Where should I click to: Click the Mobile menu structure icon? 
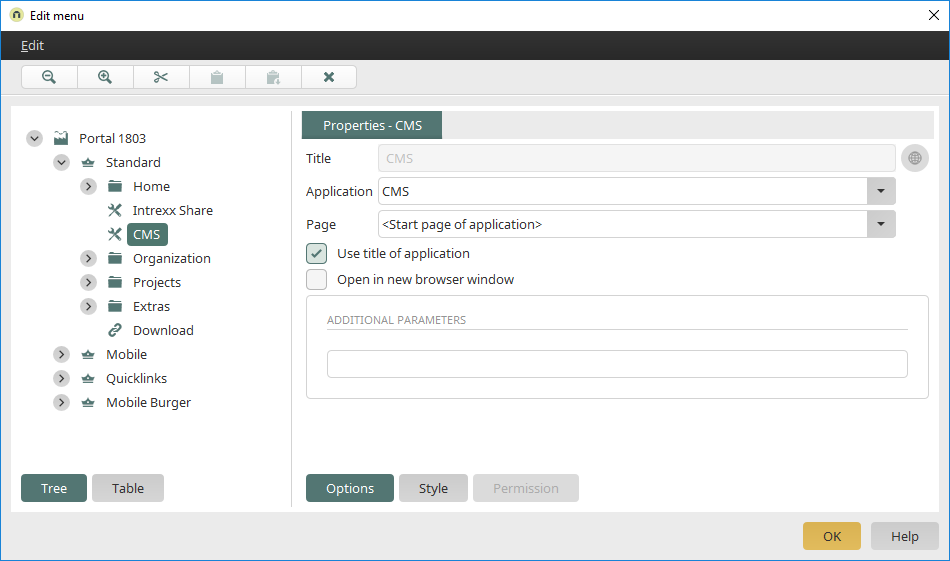88,354
